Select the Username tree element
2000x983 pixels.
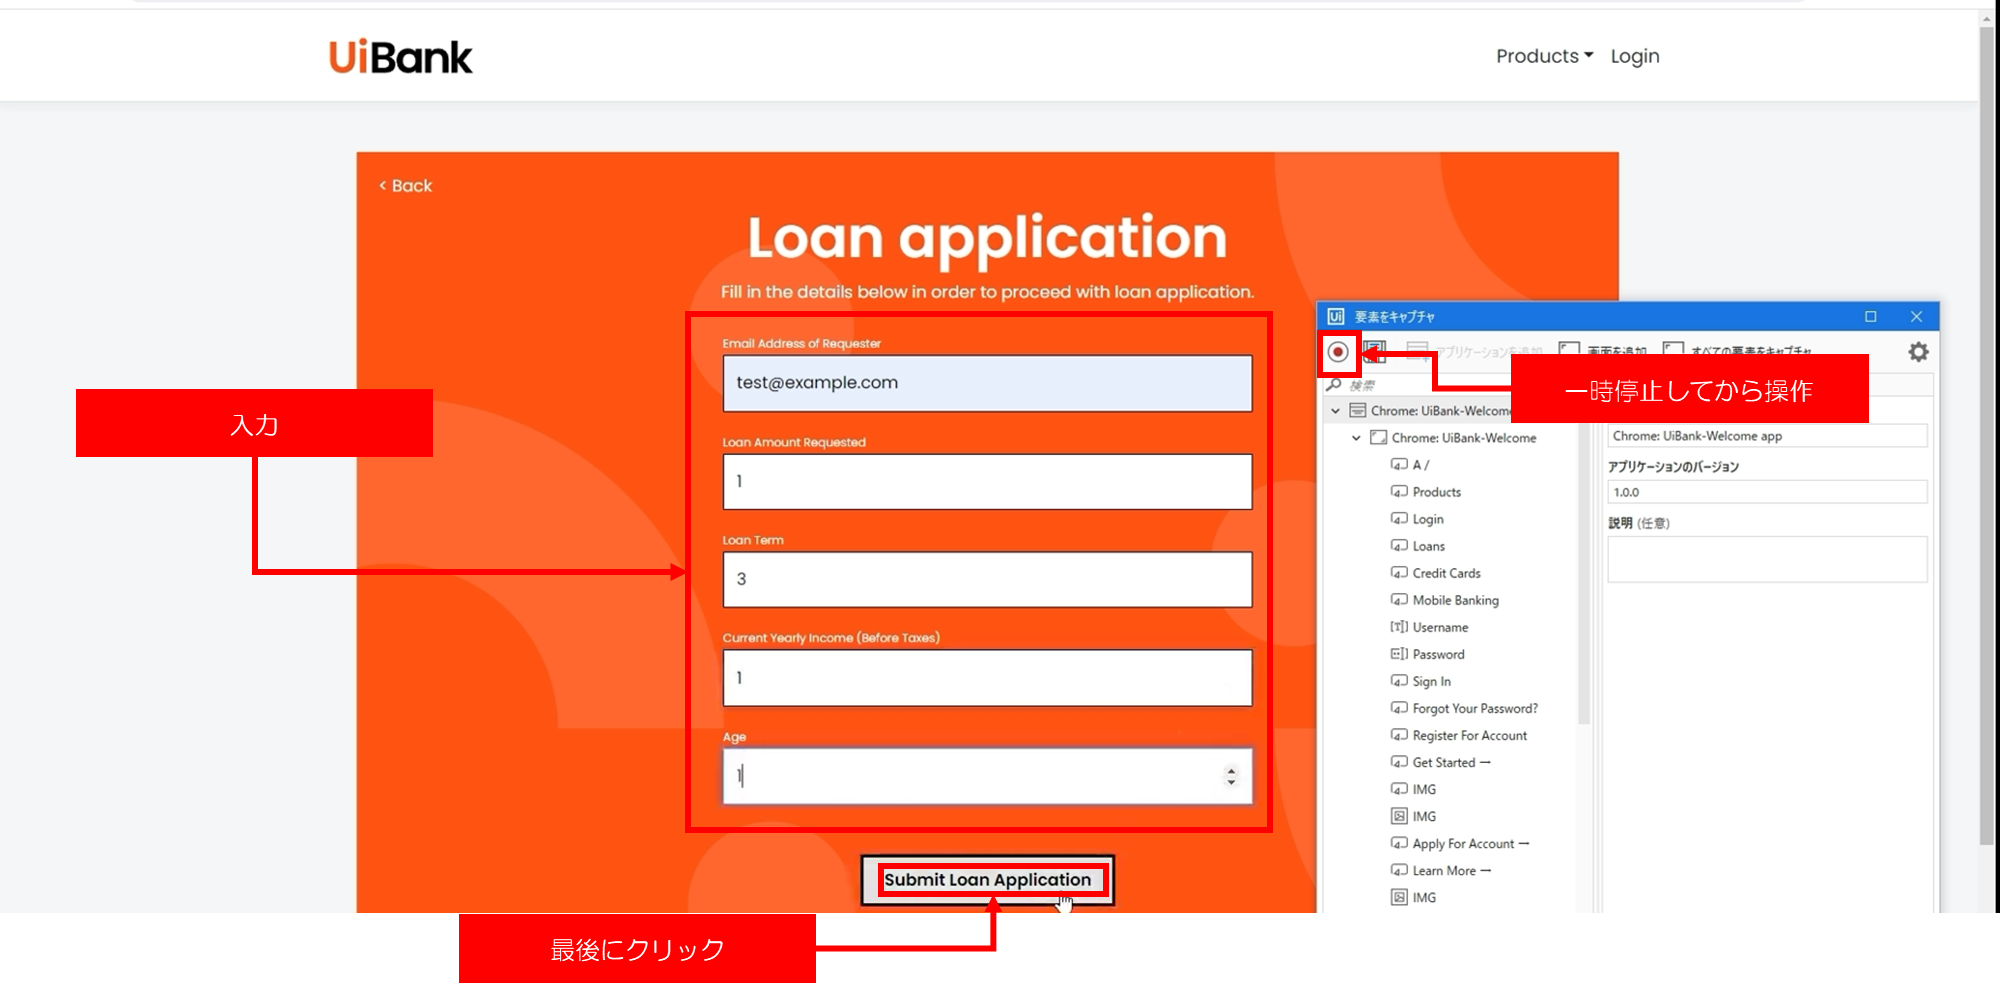1440,627
